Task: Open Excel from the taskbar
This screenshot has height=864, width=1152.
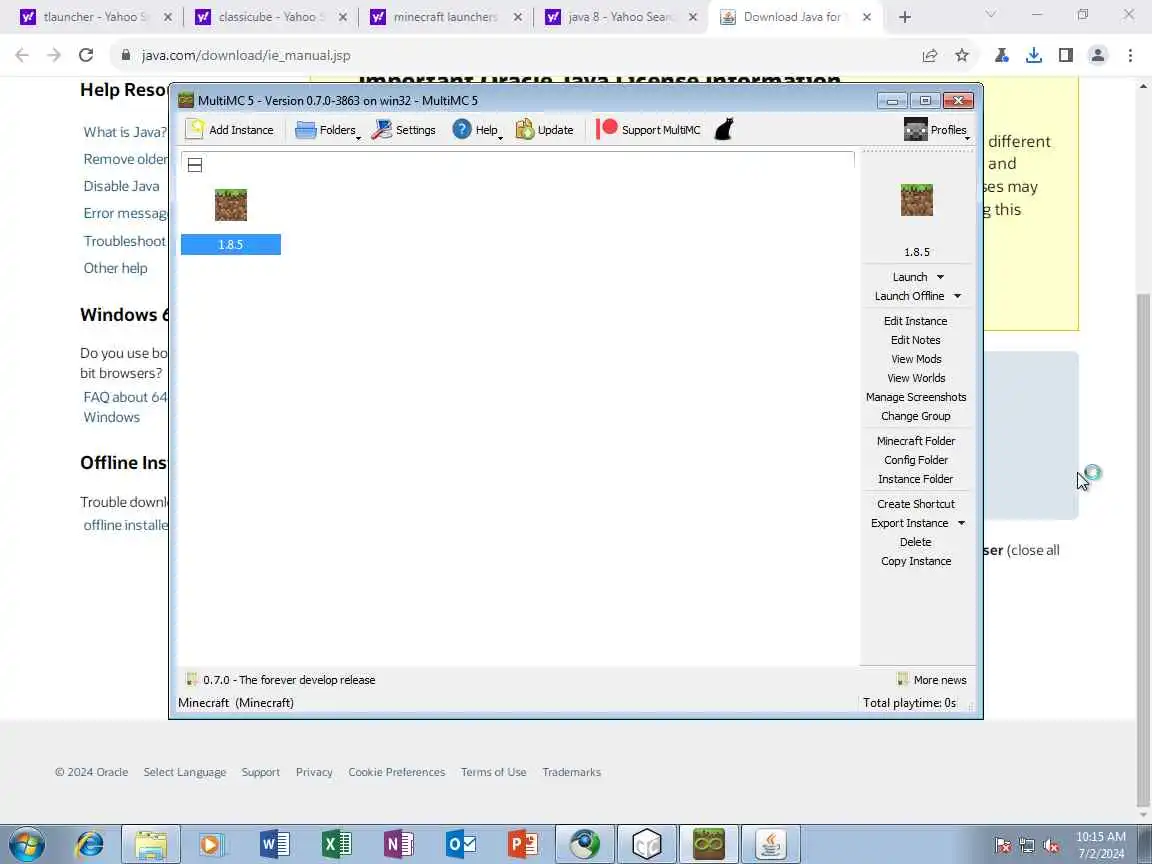Action: 336,845
